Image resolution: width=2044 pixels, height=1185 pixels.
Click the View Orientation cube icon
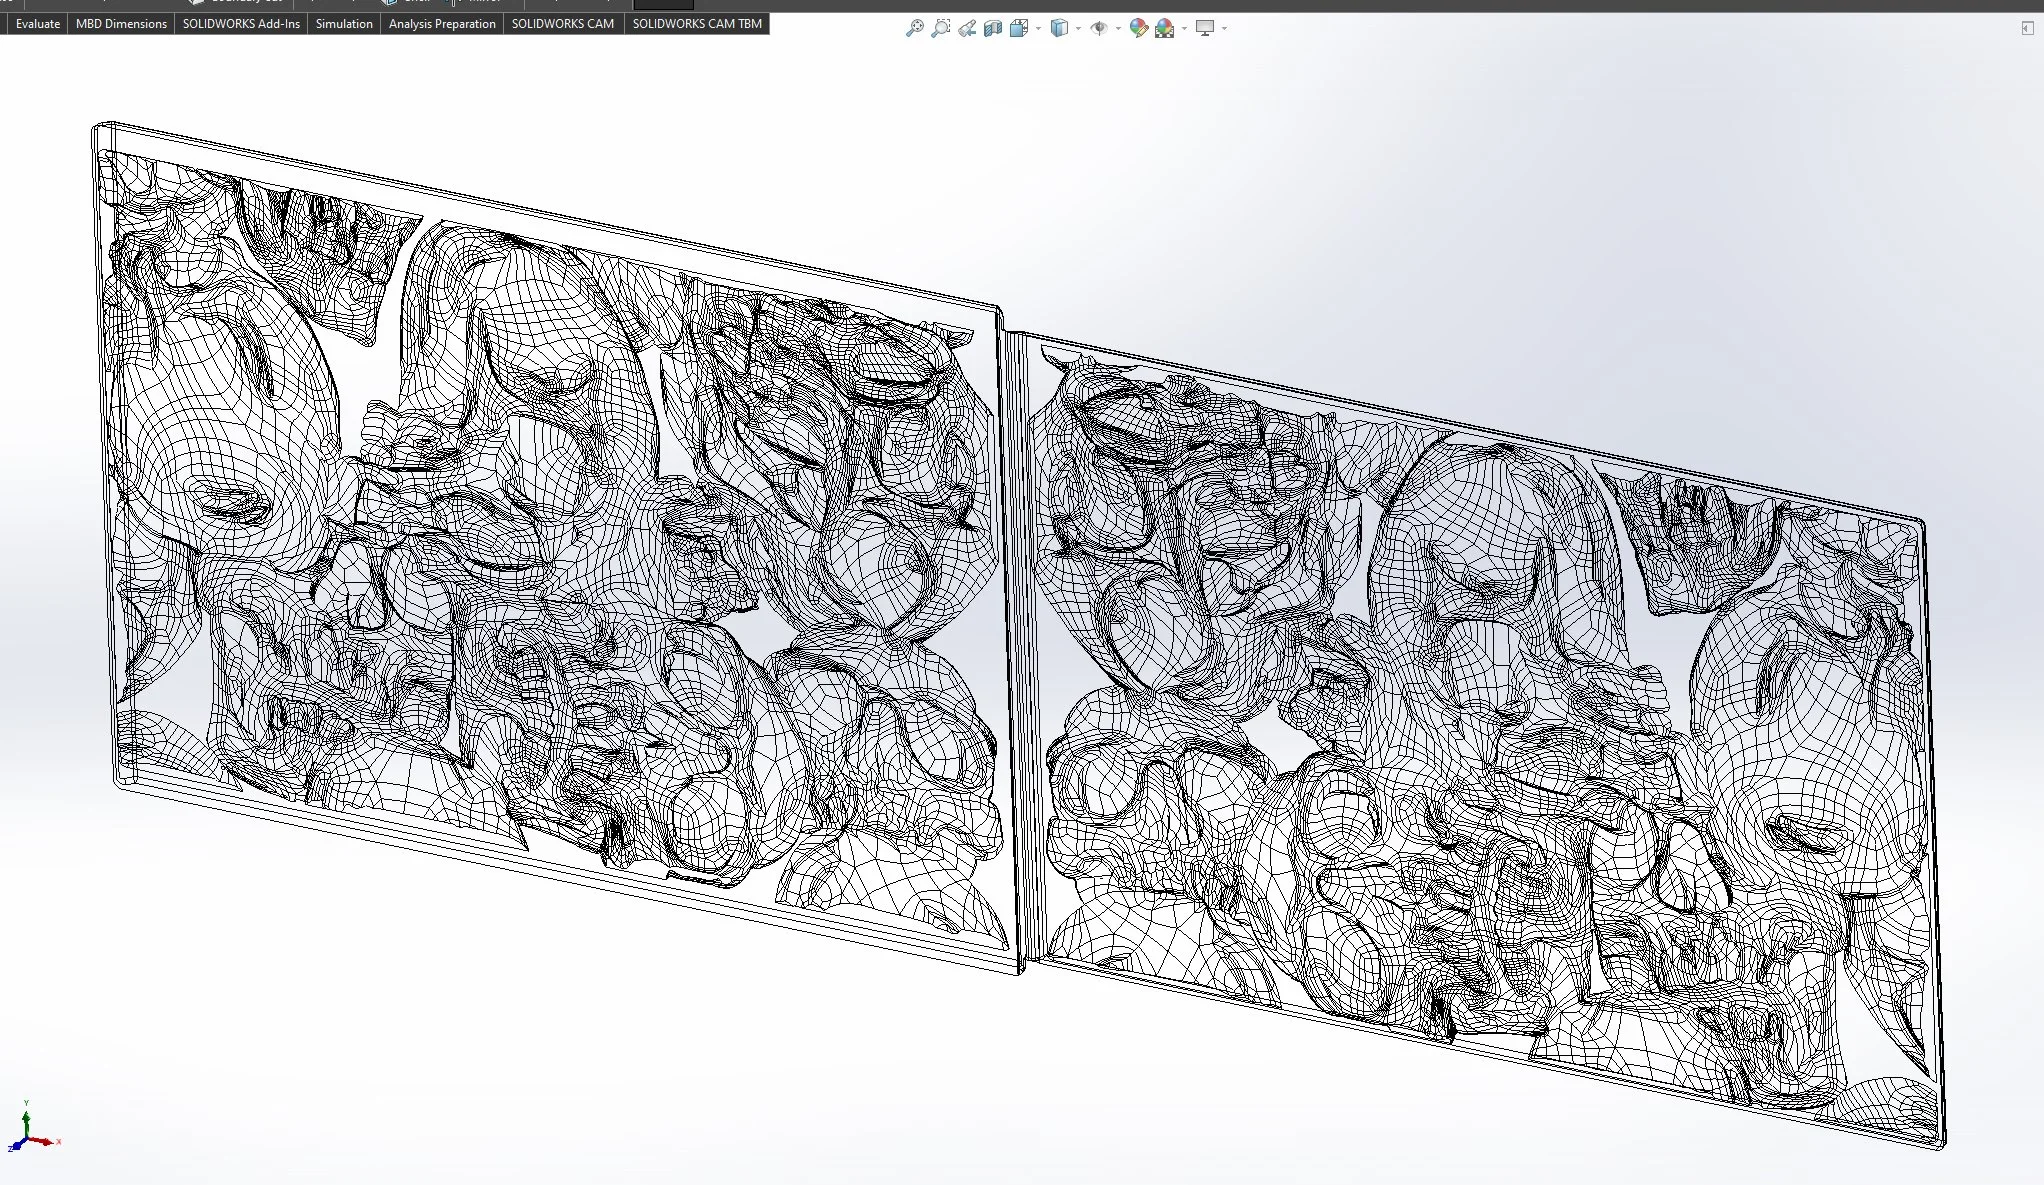click(x=1018, y=28)
